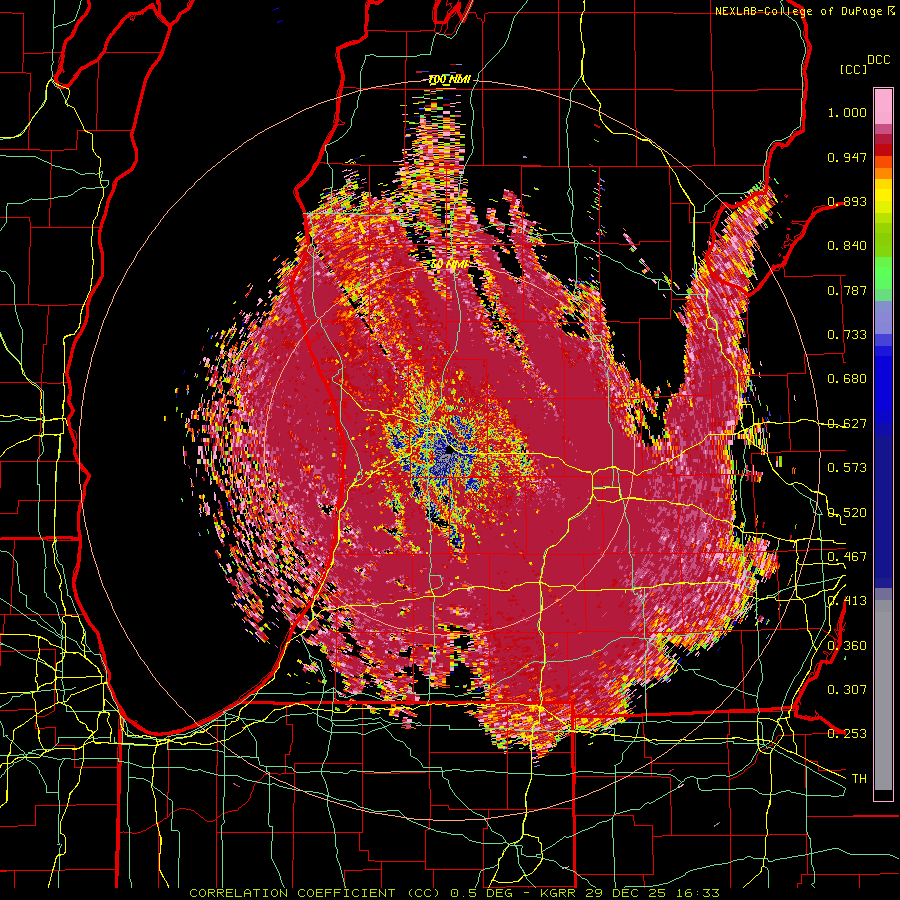Select the 0.947 scale value

click(847, 157)
